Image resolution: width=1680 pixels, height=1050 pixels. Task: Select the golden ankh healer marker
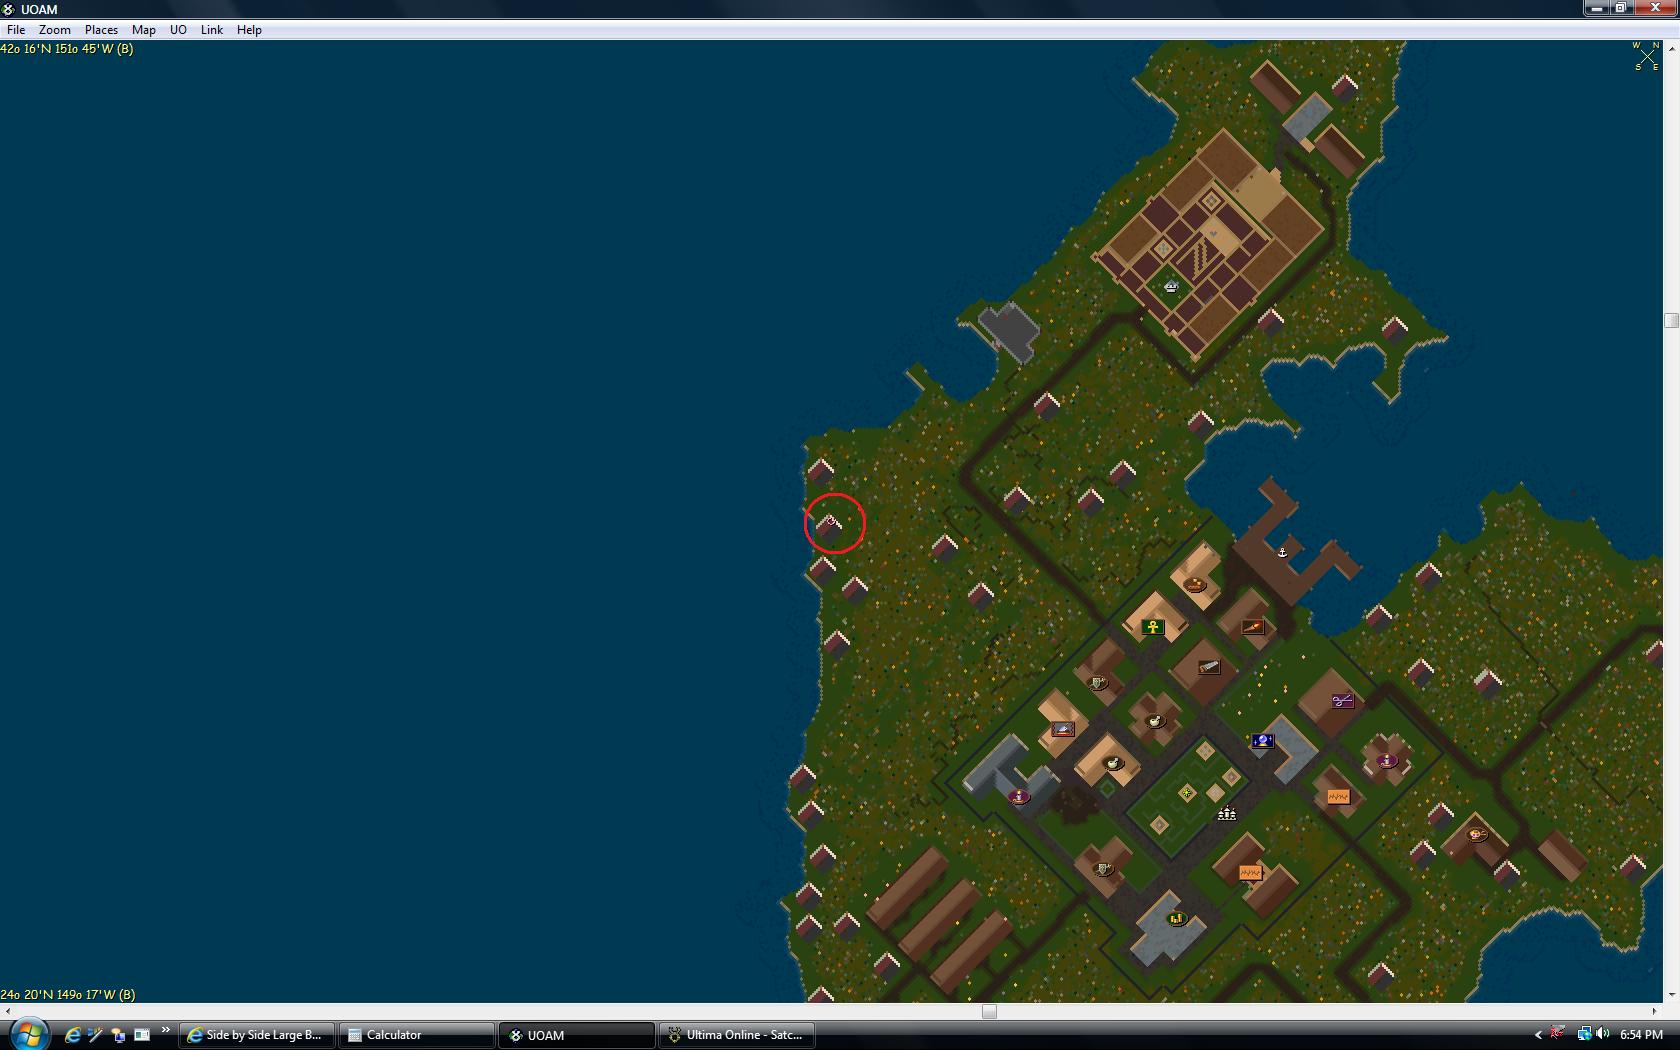pos(1153,628)
